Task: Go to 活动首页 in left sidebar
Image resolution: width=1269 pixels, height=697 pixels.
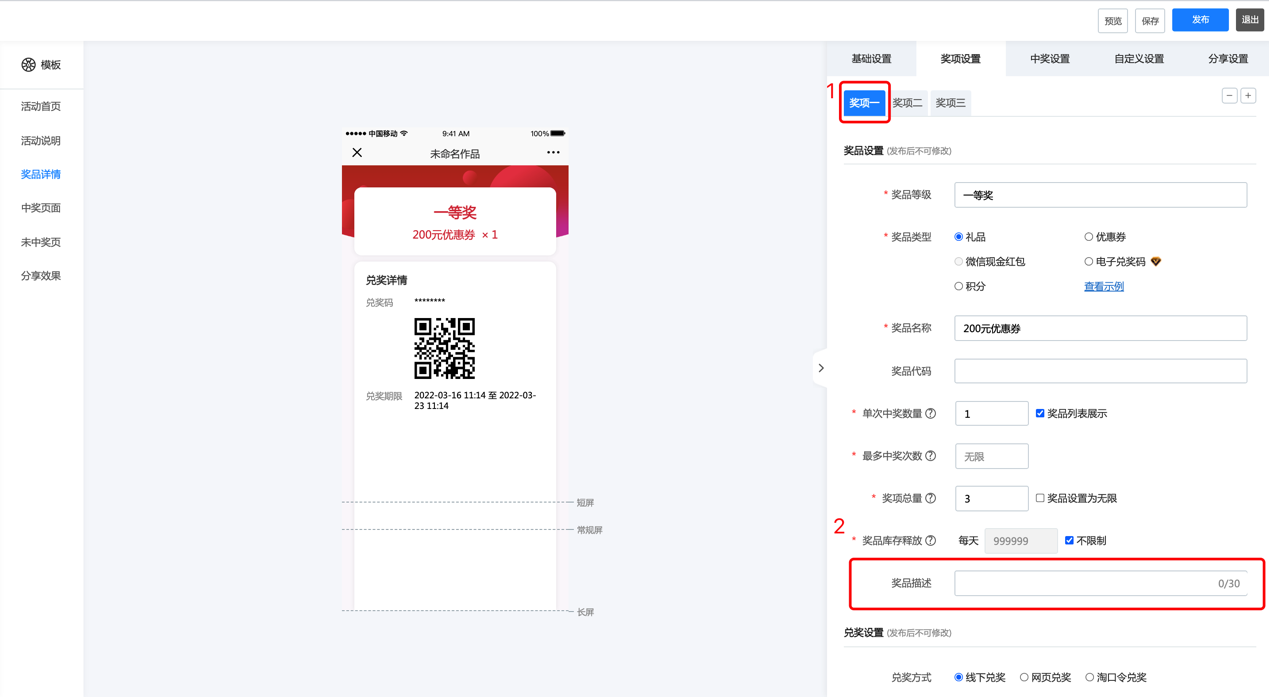Action: pos(41,106)
